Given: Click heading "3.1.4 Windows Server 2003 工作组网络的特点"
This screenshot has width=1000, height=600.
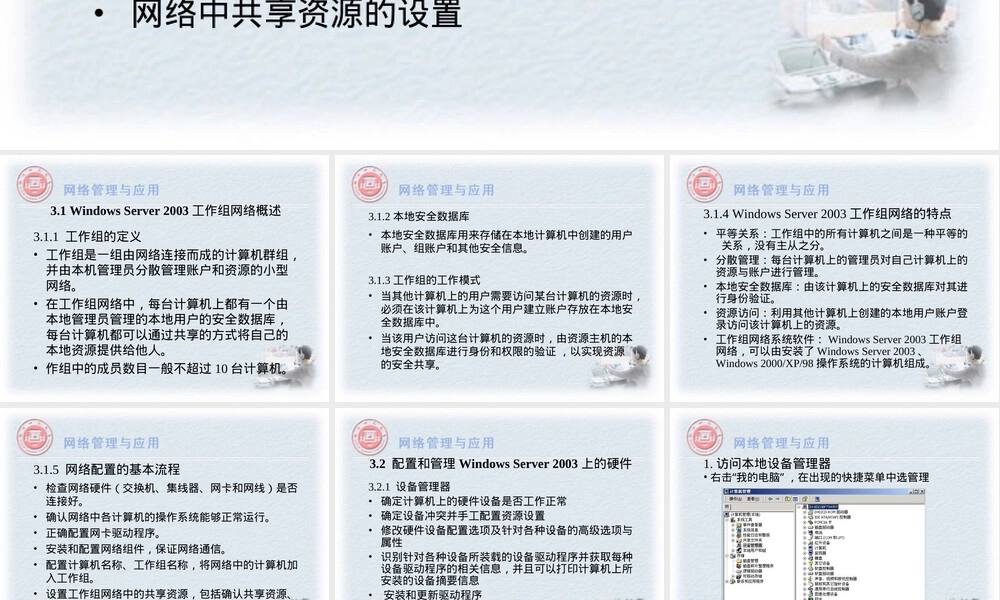Looking at the screenshot, I should pos(827,214).
